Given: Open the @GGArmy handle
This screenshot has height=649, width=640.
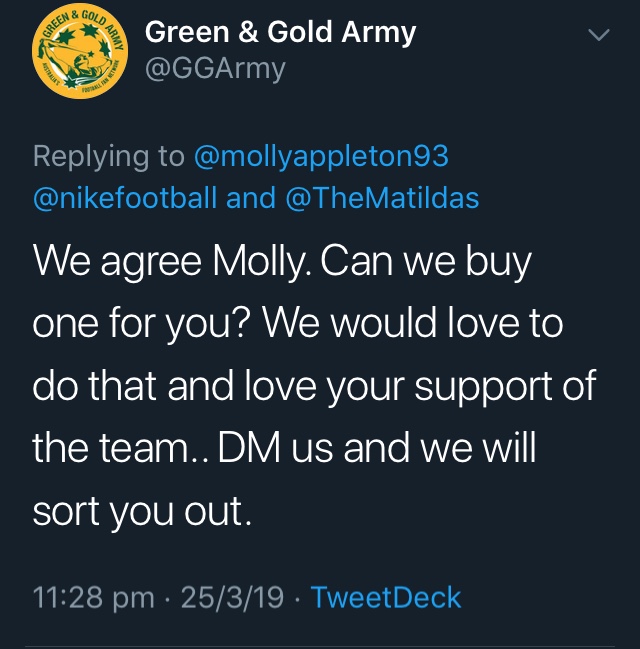Looking at the screenshot, I should [x=215, y=68].
